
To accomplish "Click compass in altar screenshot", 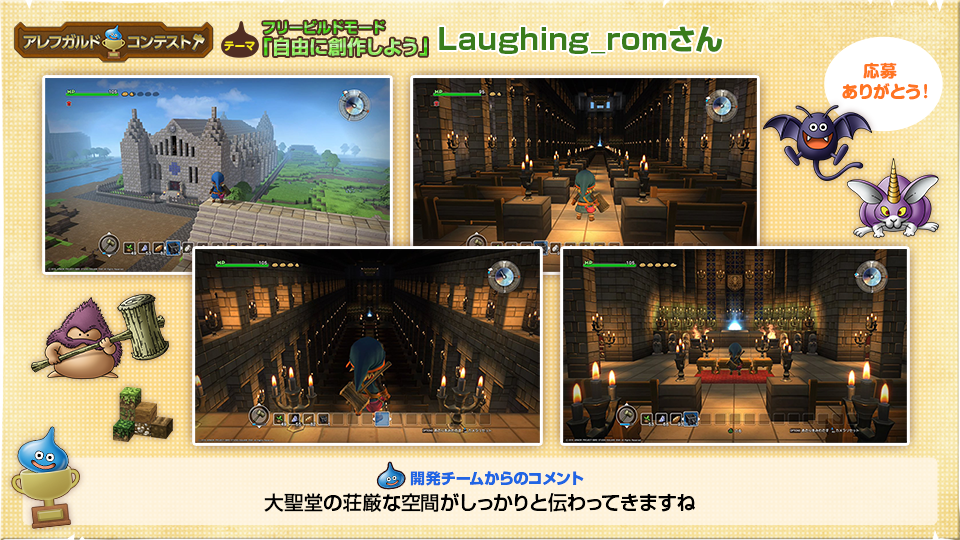I will click(x=871, y=277).
